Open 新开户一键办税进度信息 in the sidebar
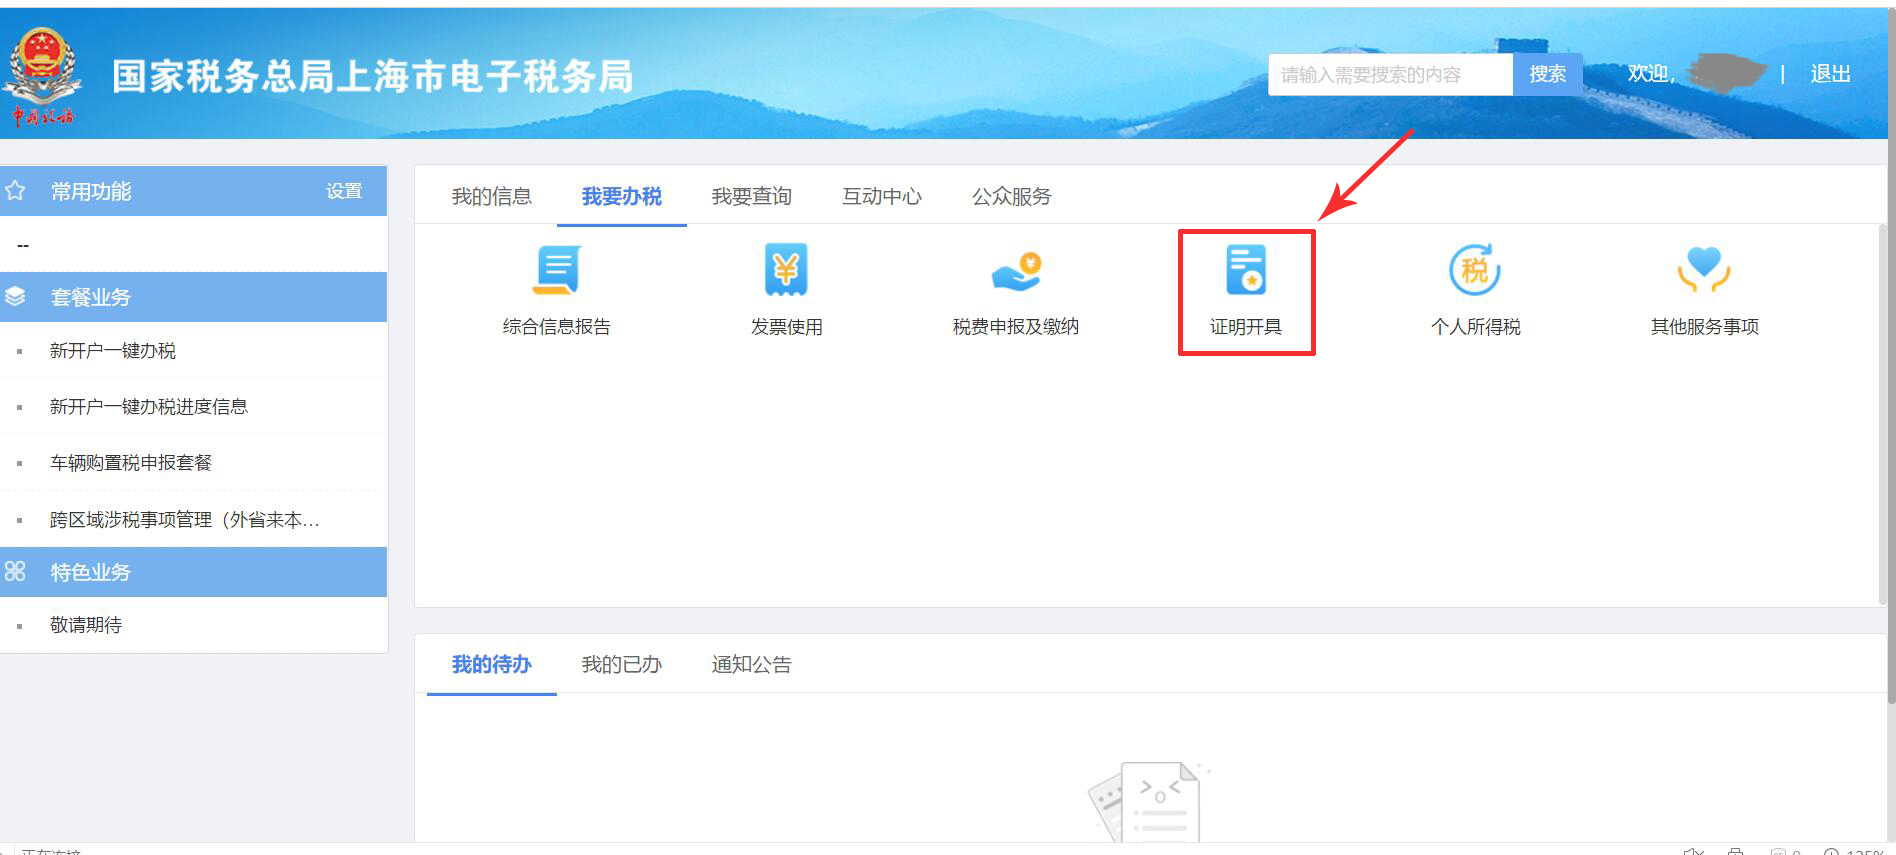 (149, 407)
